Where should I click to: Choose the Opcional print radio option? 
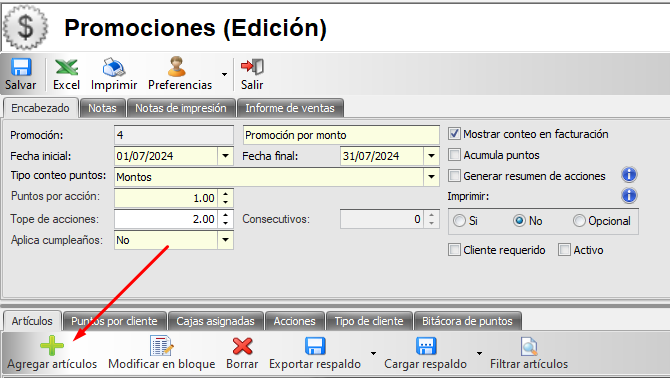(579, 221)
